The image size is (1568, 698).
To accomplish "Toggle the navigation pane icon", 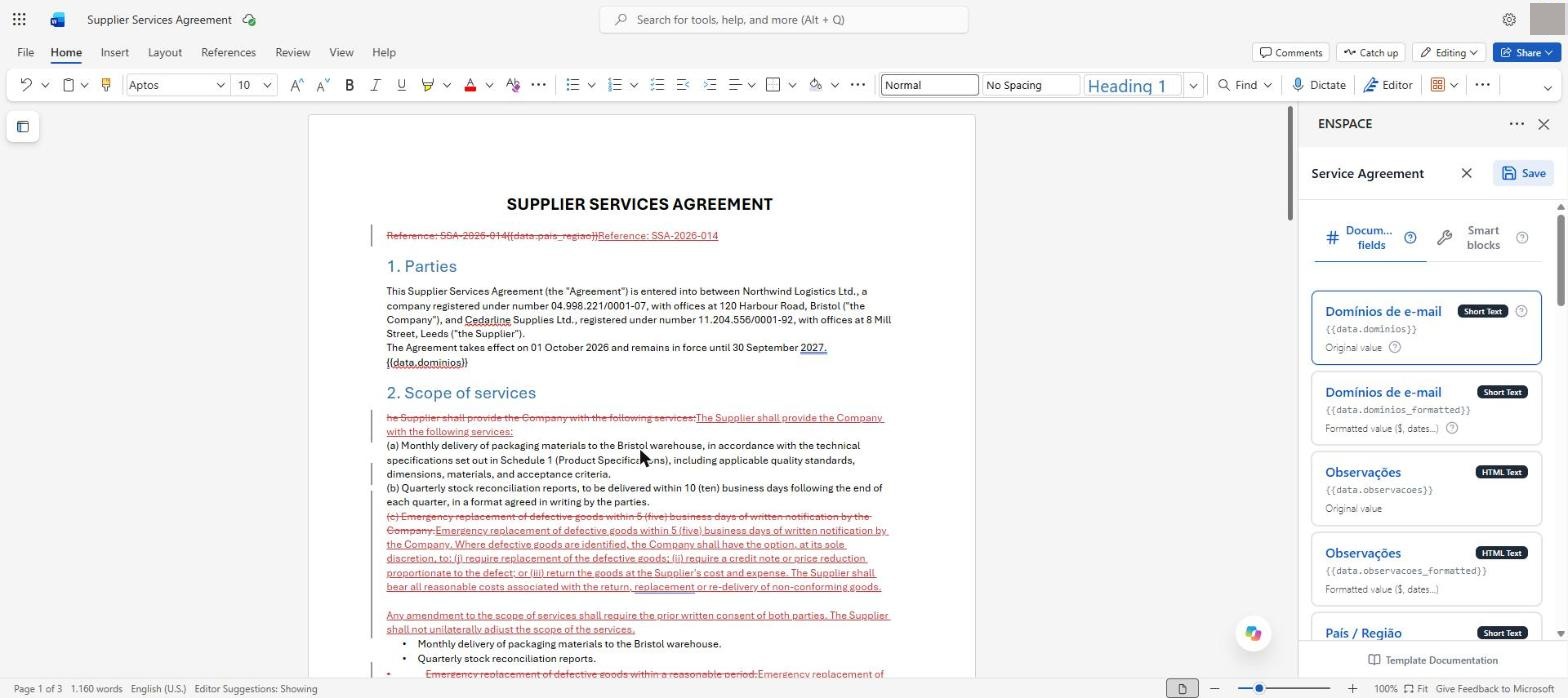I will [x=22, y=126].
